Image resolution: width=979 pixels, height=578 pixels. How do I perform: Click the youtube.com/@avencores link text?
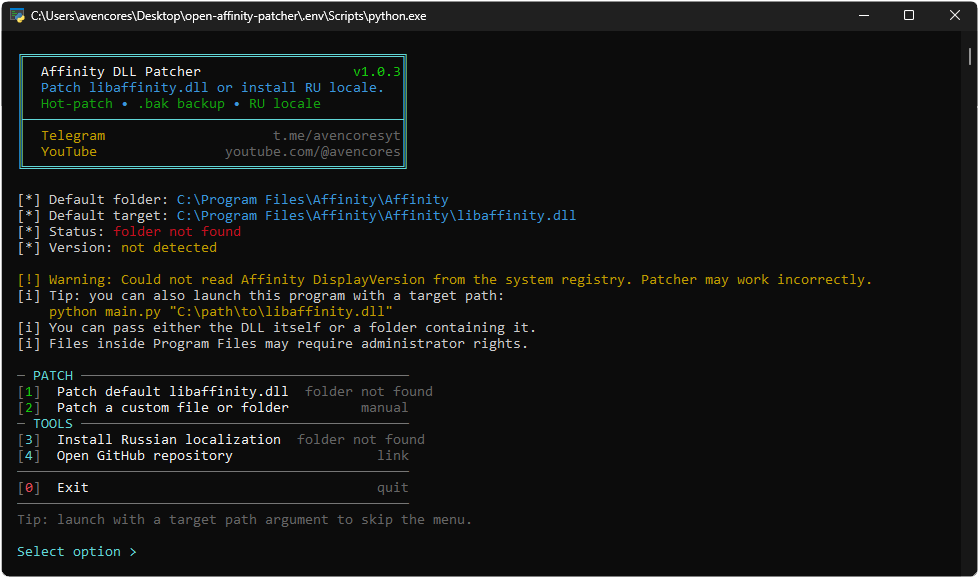click(313, 152)
